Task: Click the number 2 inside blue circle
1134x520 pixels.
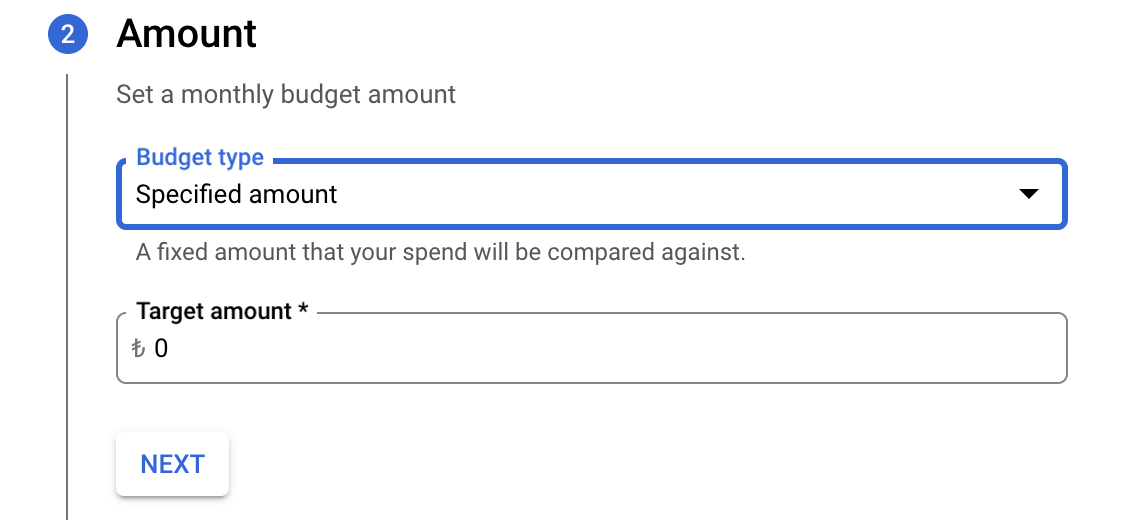Action: point(68,34)
